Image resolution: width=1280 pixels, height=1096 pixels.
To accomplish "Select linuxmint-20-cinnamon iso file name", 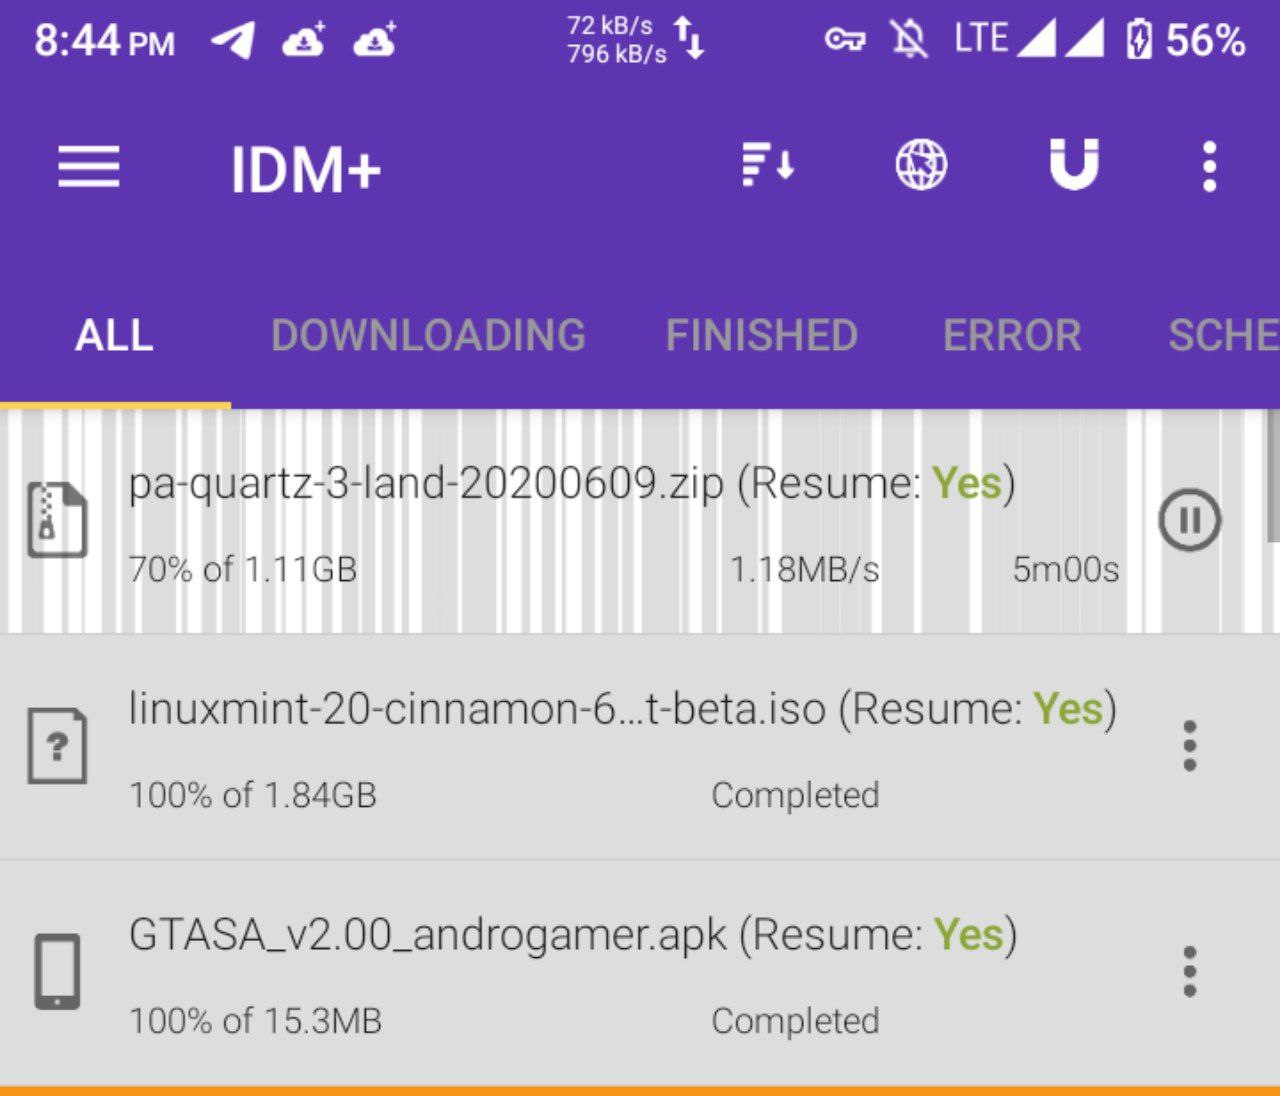I will pos(477,709).
